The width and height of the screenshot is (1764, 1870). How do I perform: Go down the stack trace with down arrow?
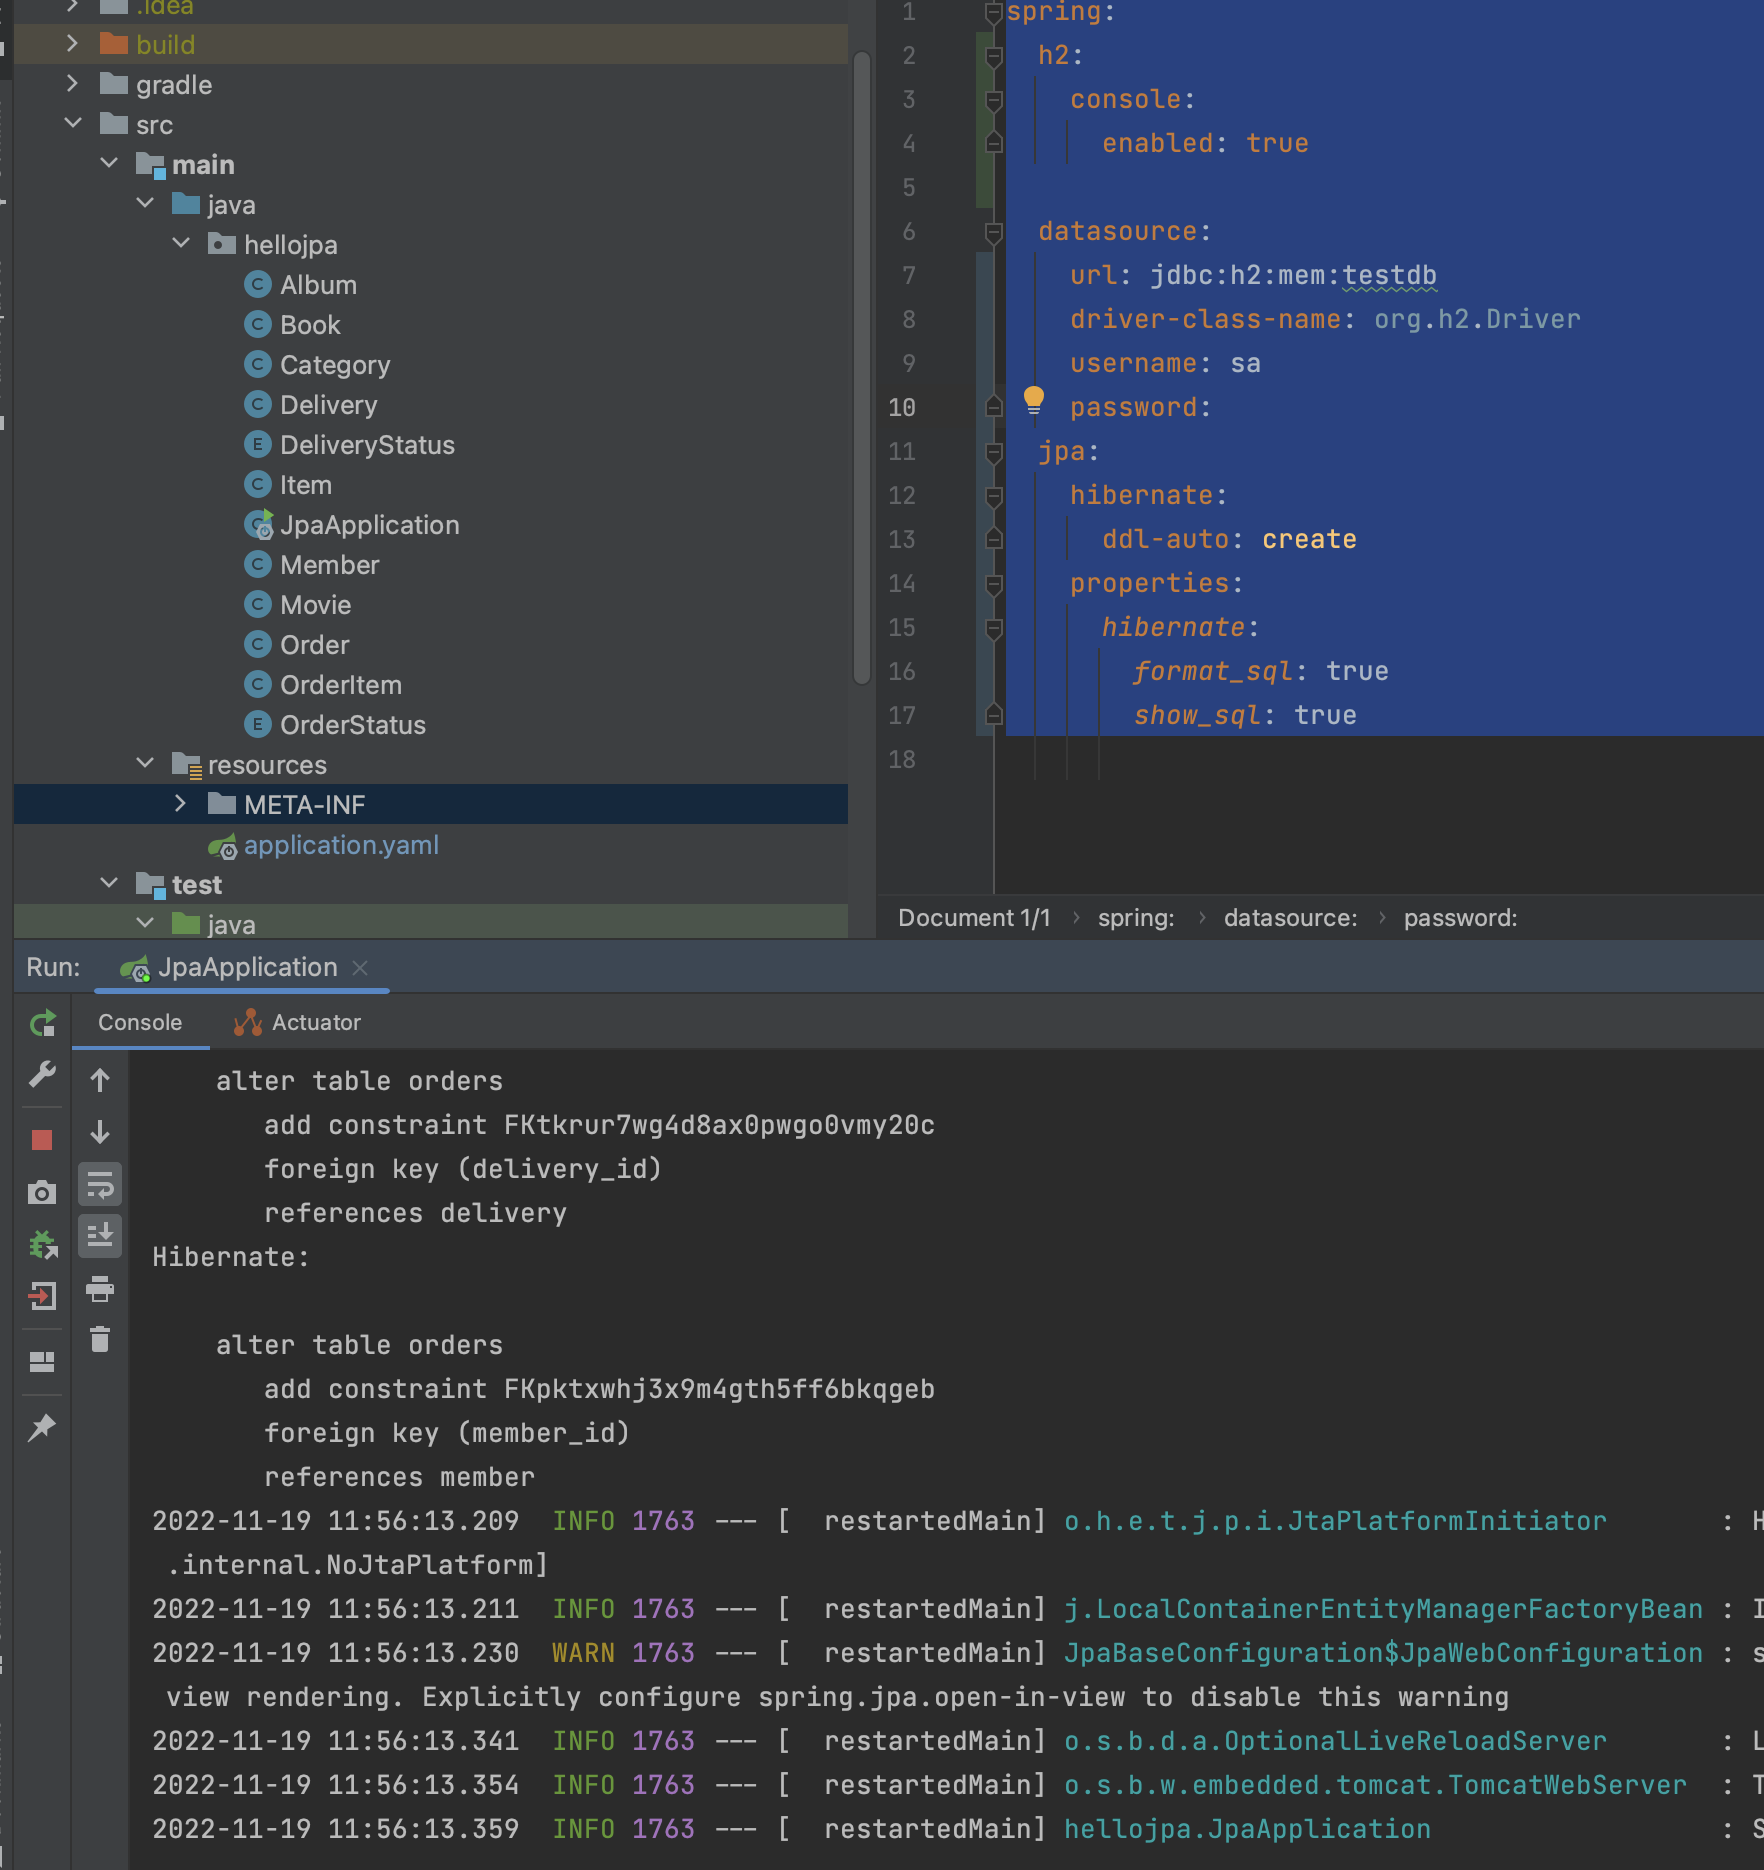[100, 1132]
